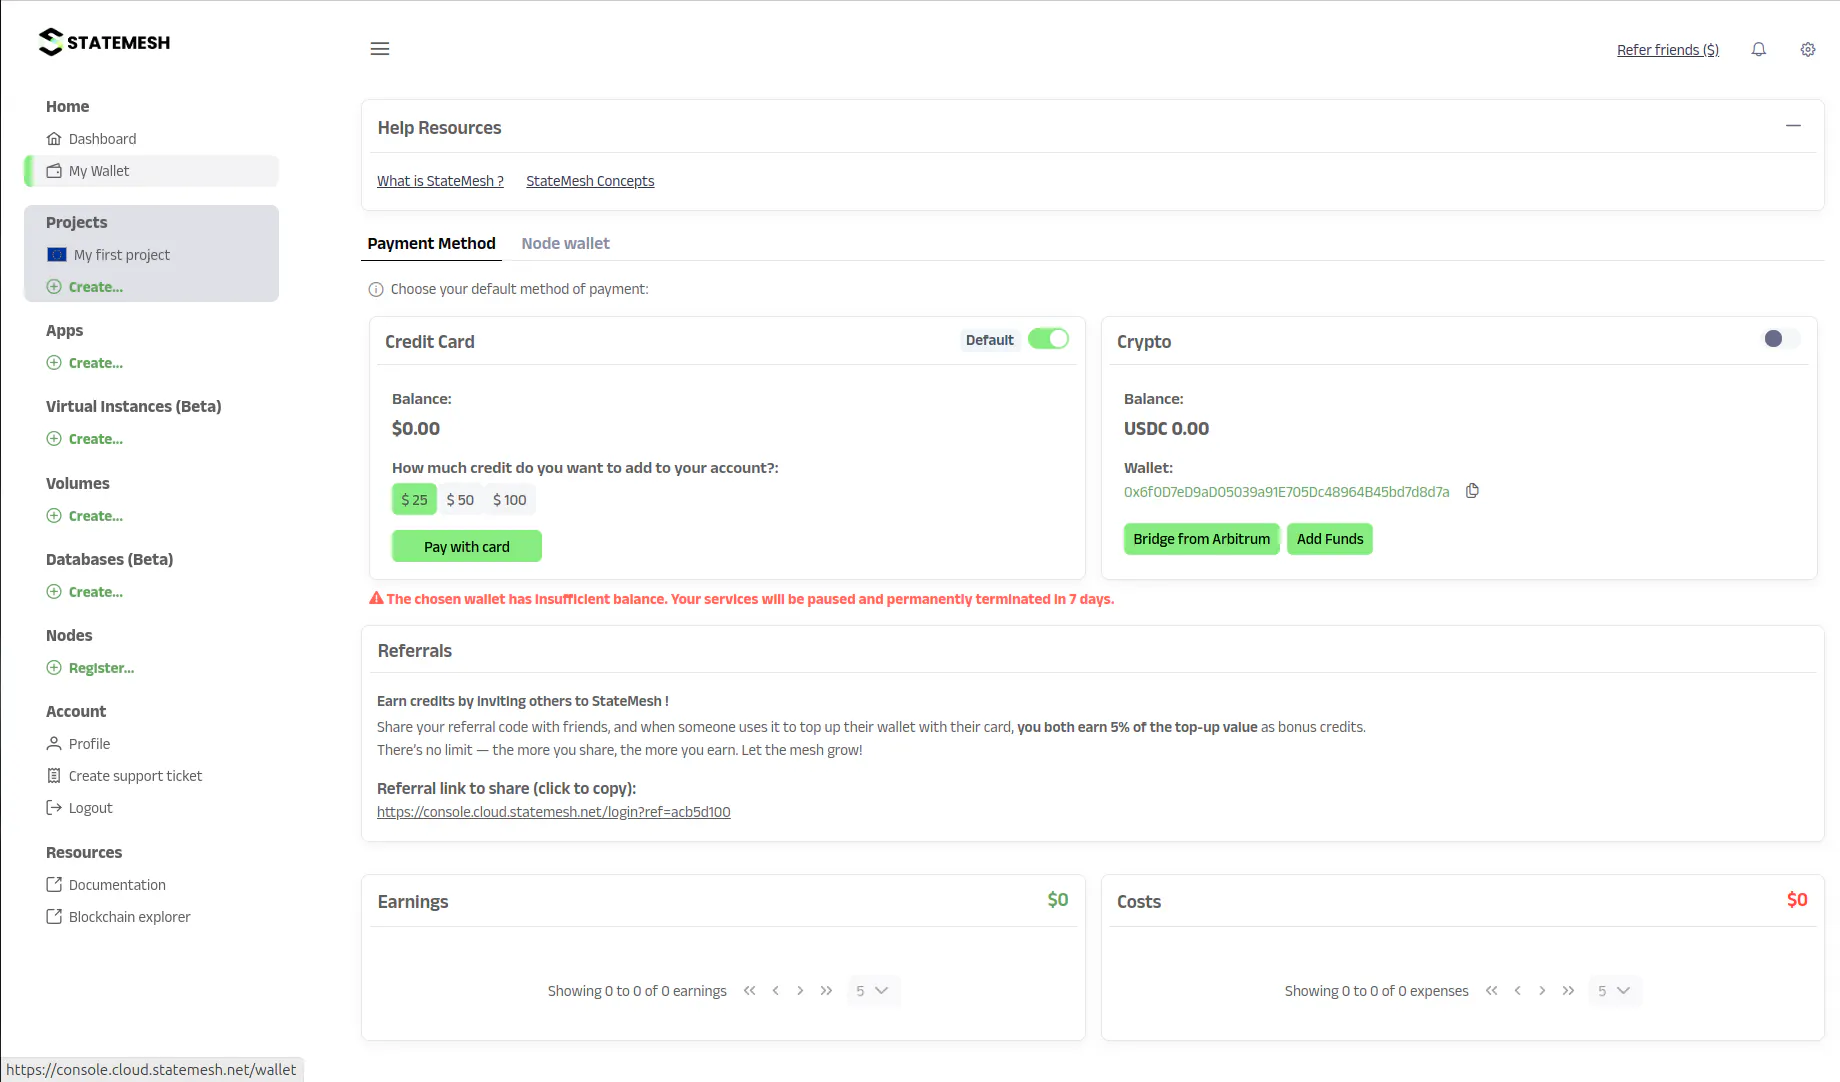Click the Profile person icon
Viewport: 1840px width, 1082px height.
pos(54,744)
